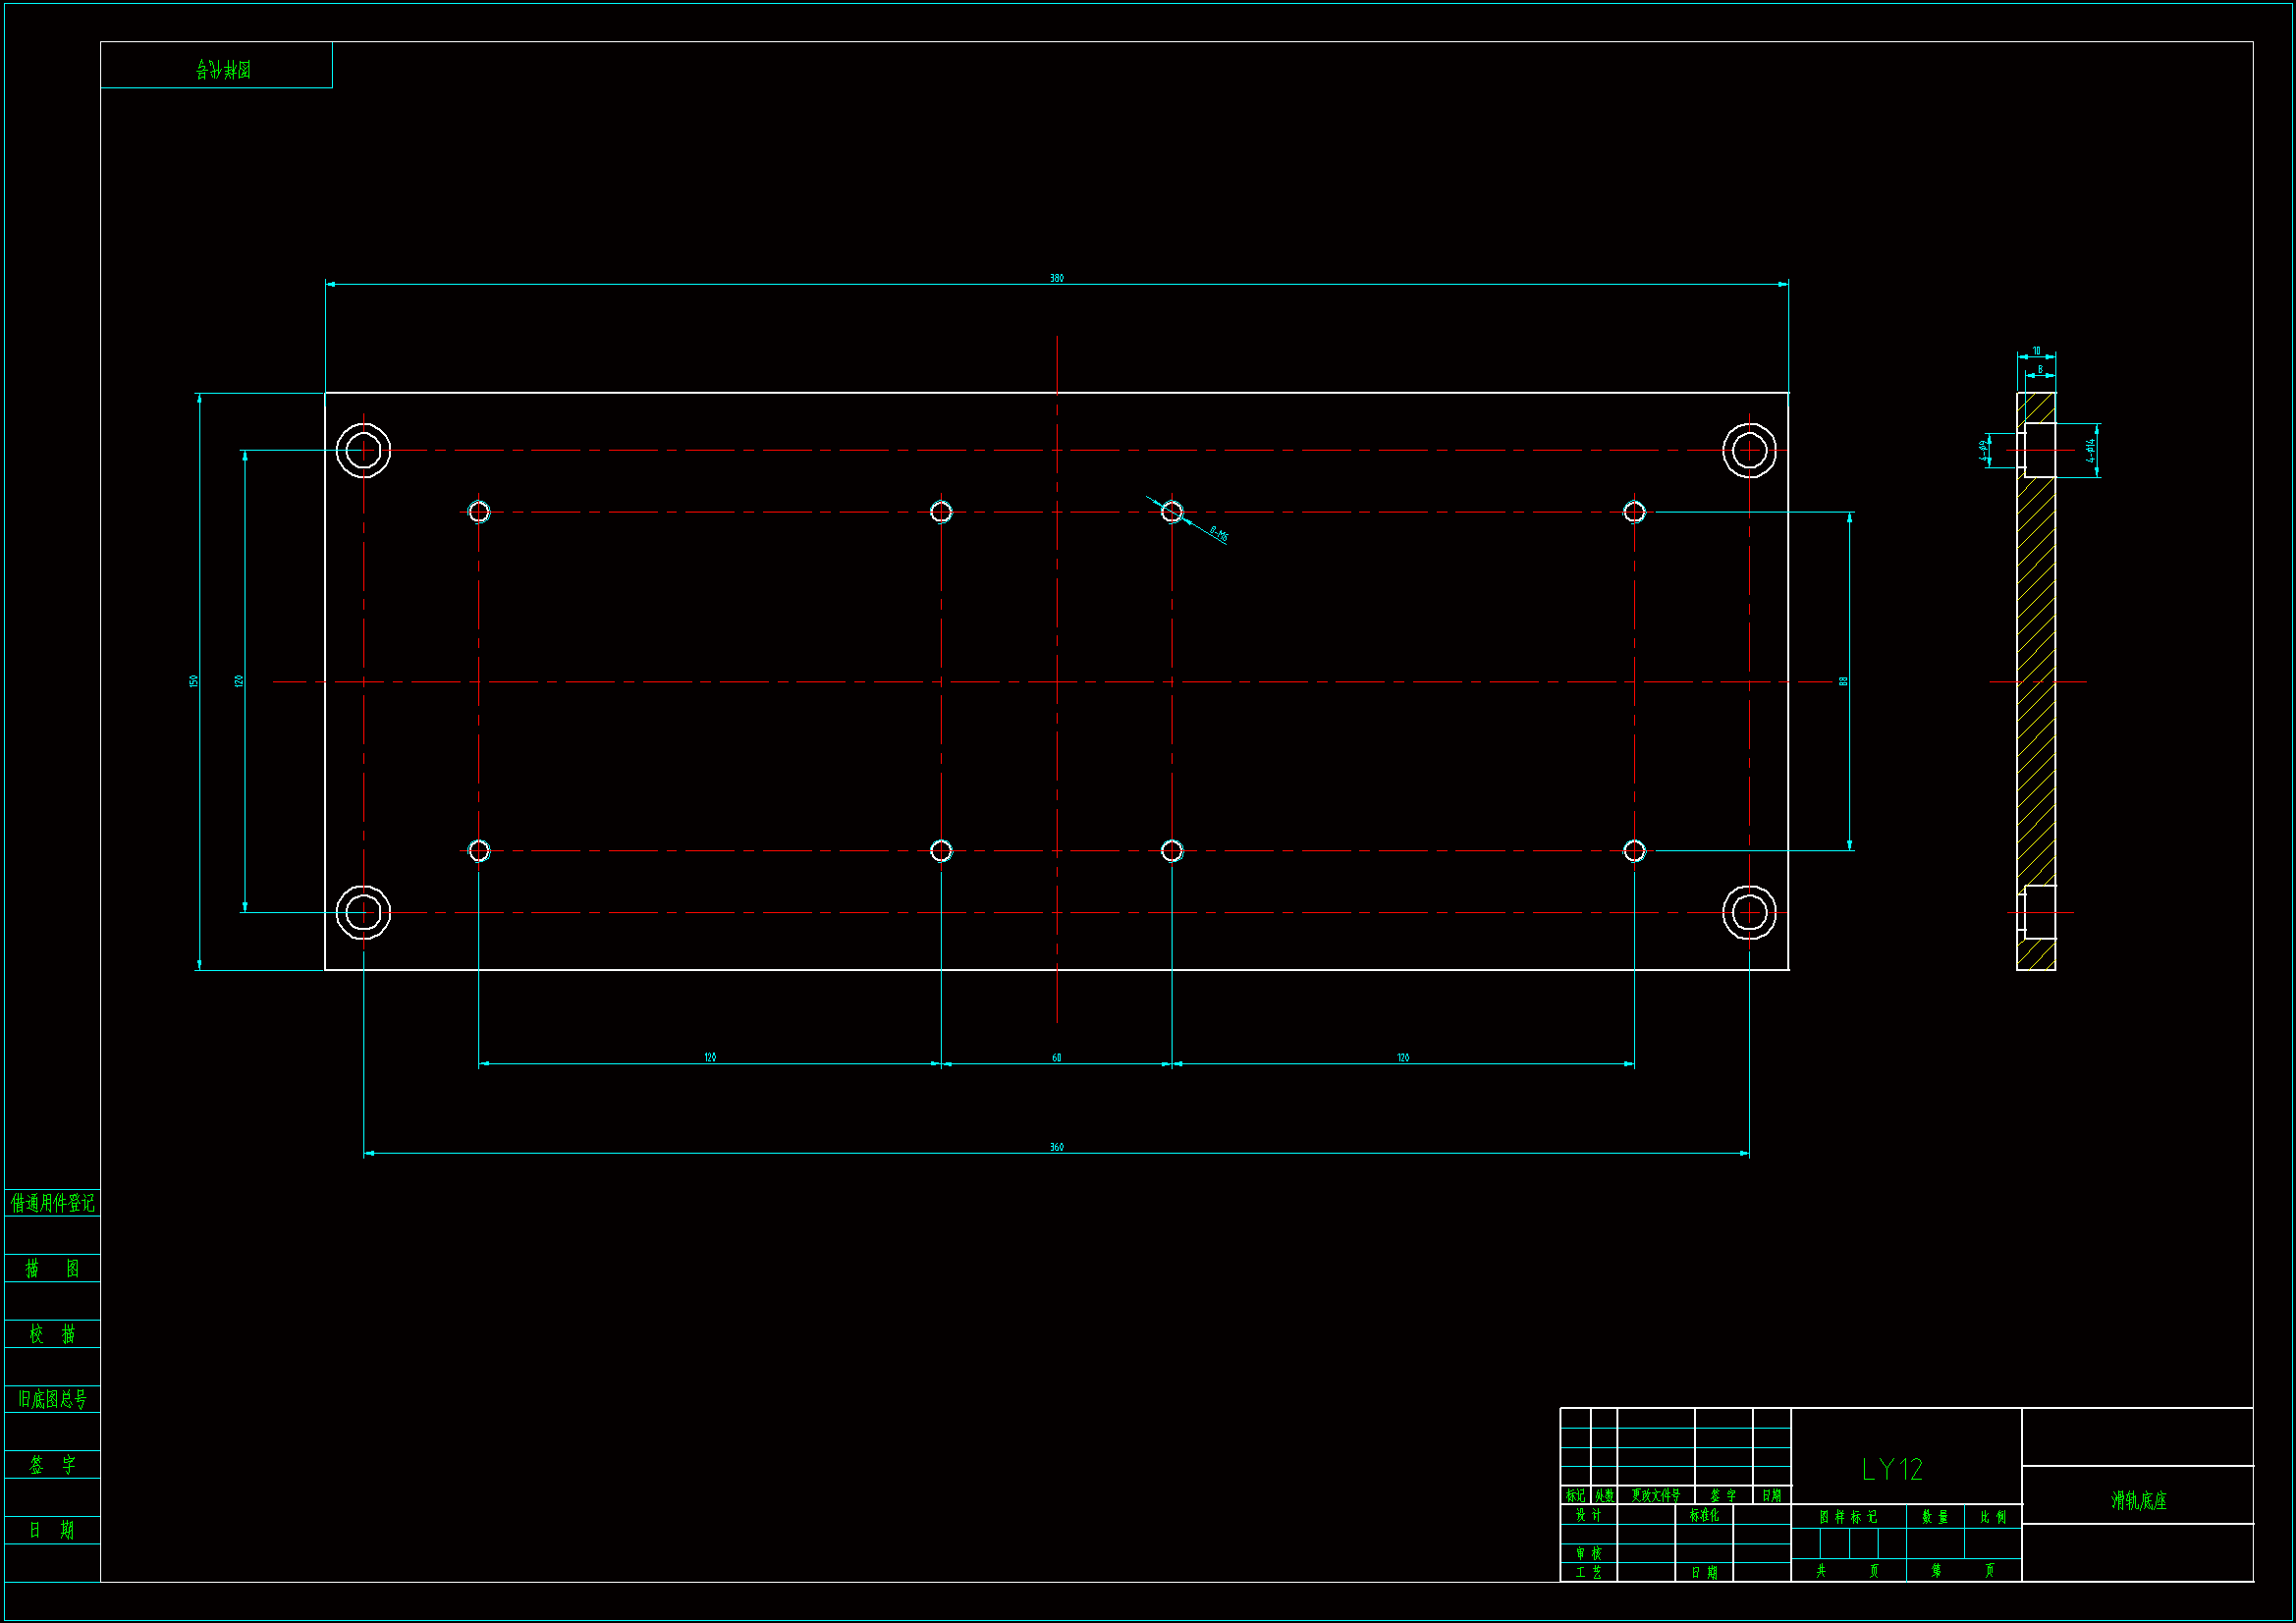Click the 10 thickness dimension above section

coord(2036,351)
